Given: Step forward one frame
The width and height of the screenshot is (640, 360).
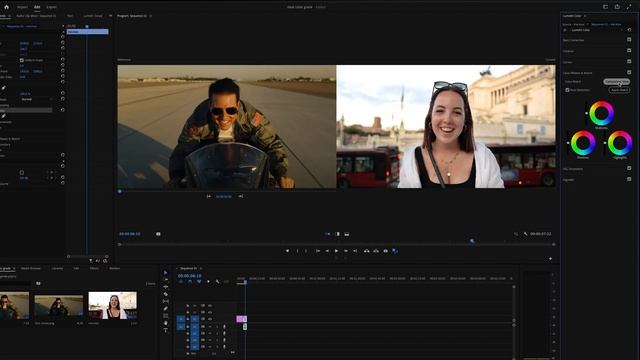Looking at the screenshot, I should (346, 251).
